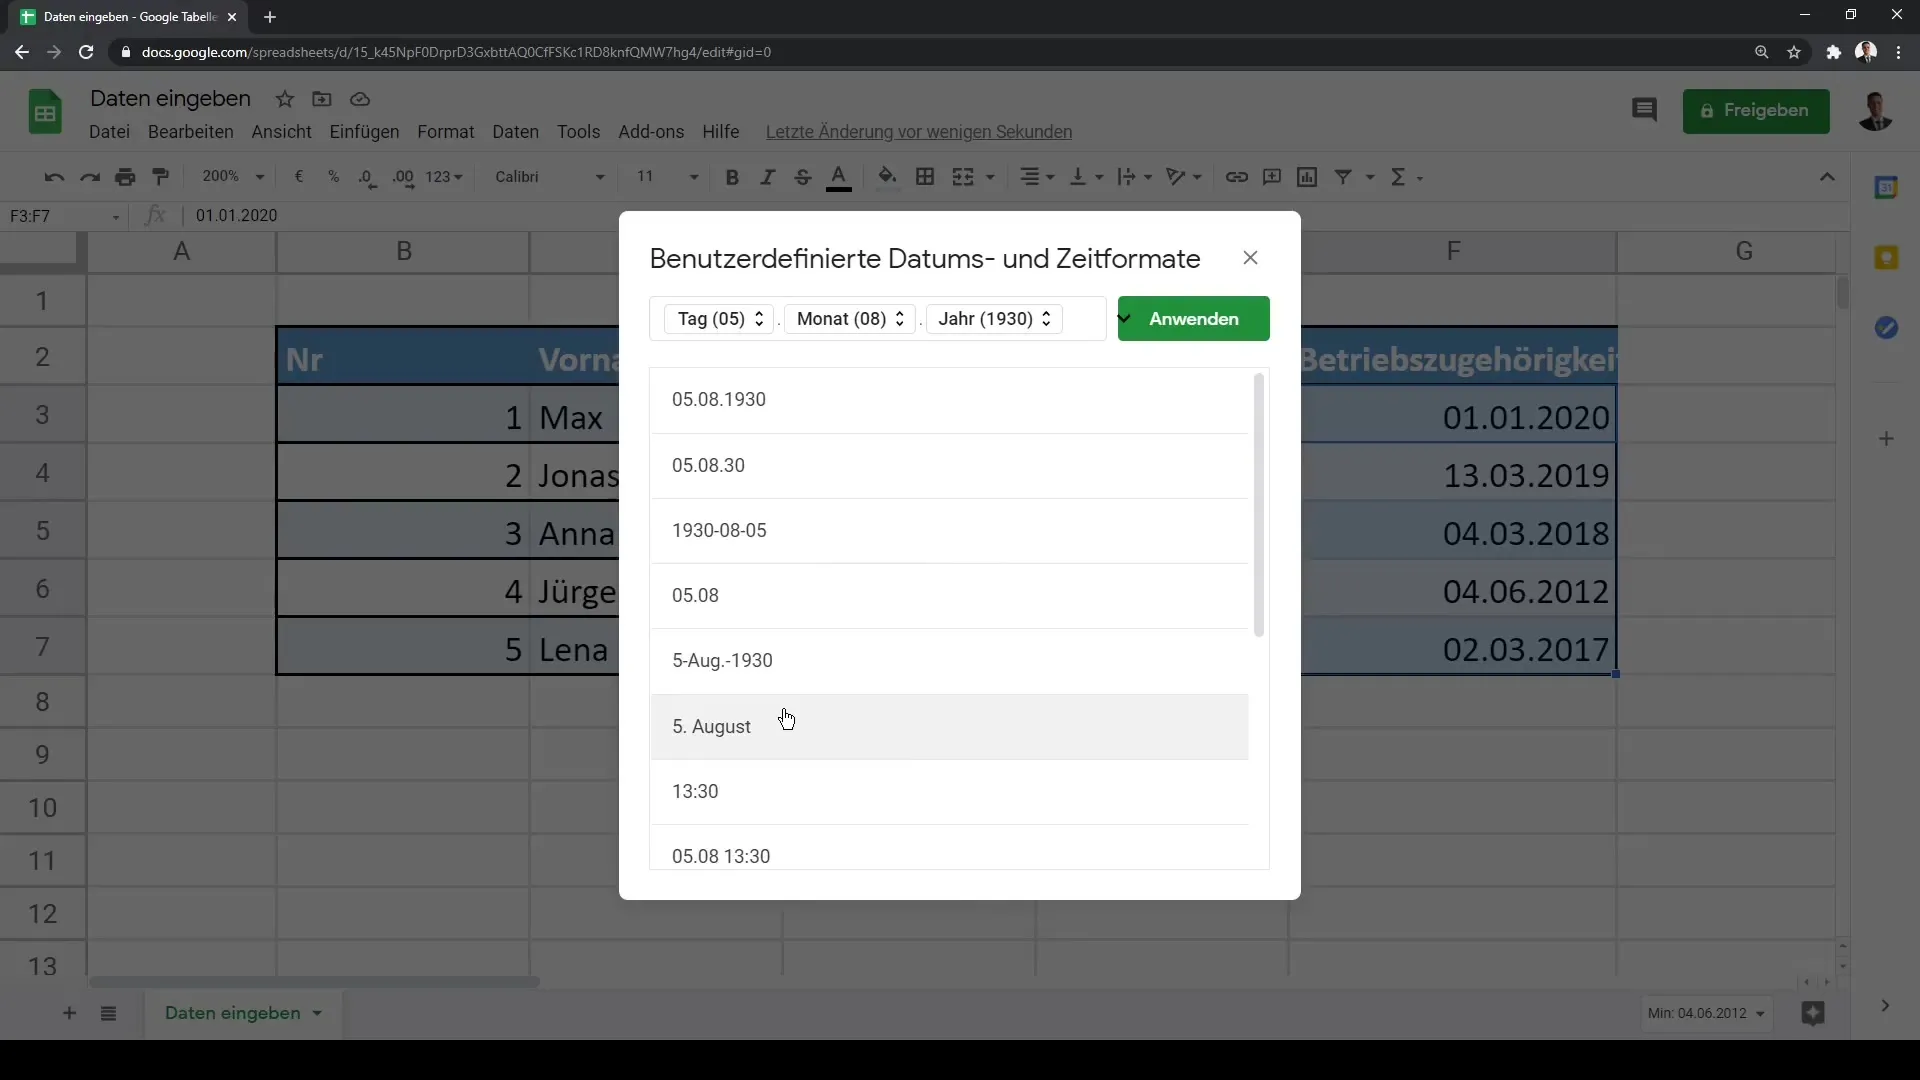Viewport: 1920px width, 1080px height.
Task: Open the Format menu
Action: [445, 132]
